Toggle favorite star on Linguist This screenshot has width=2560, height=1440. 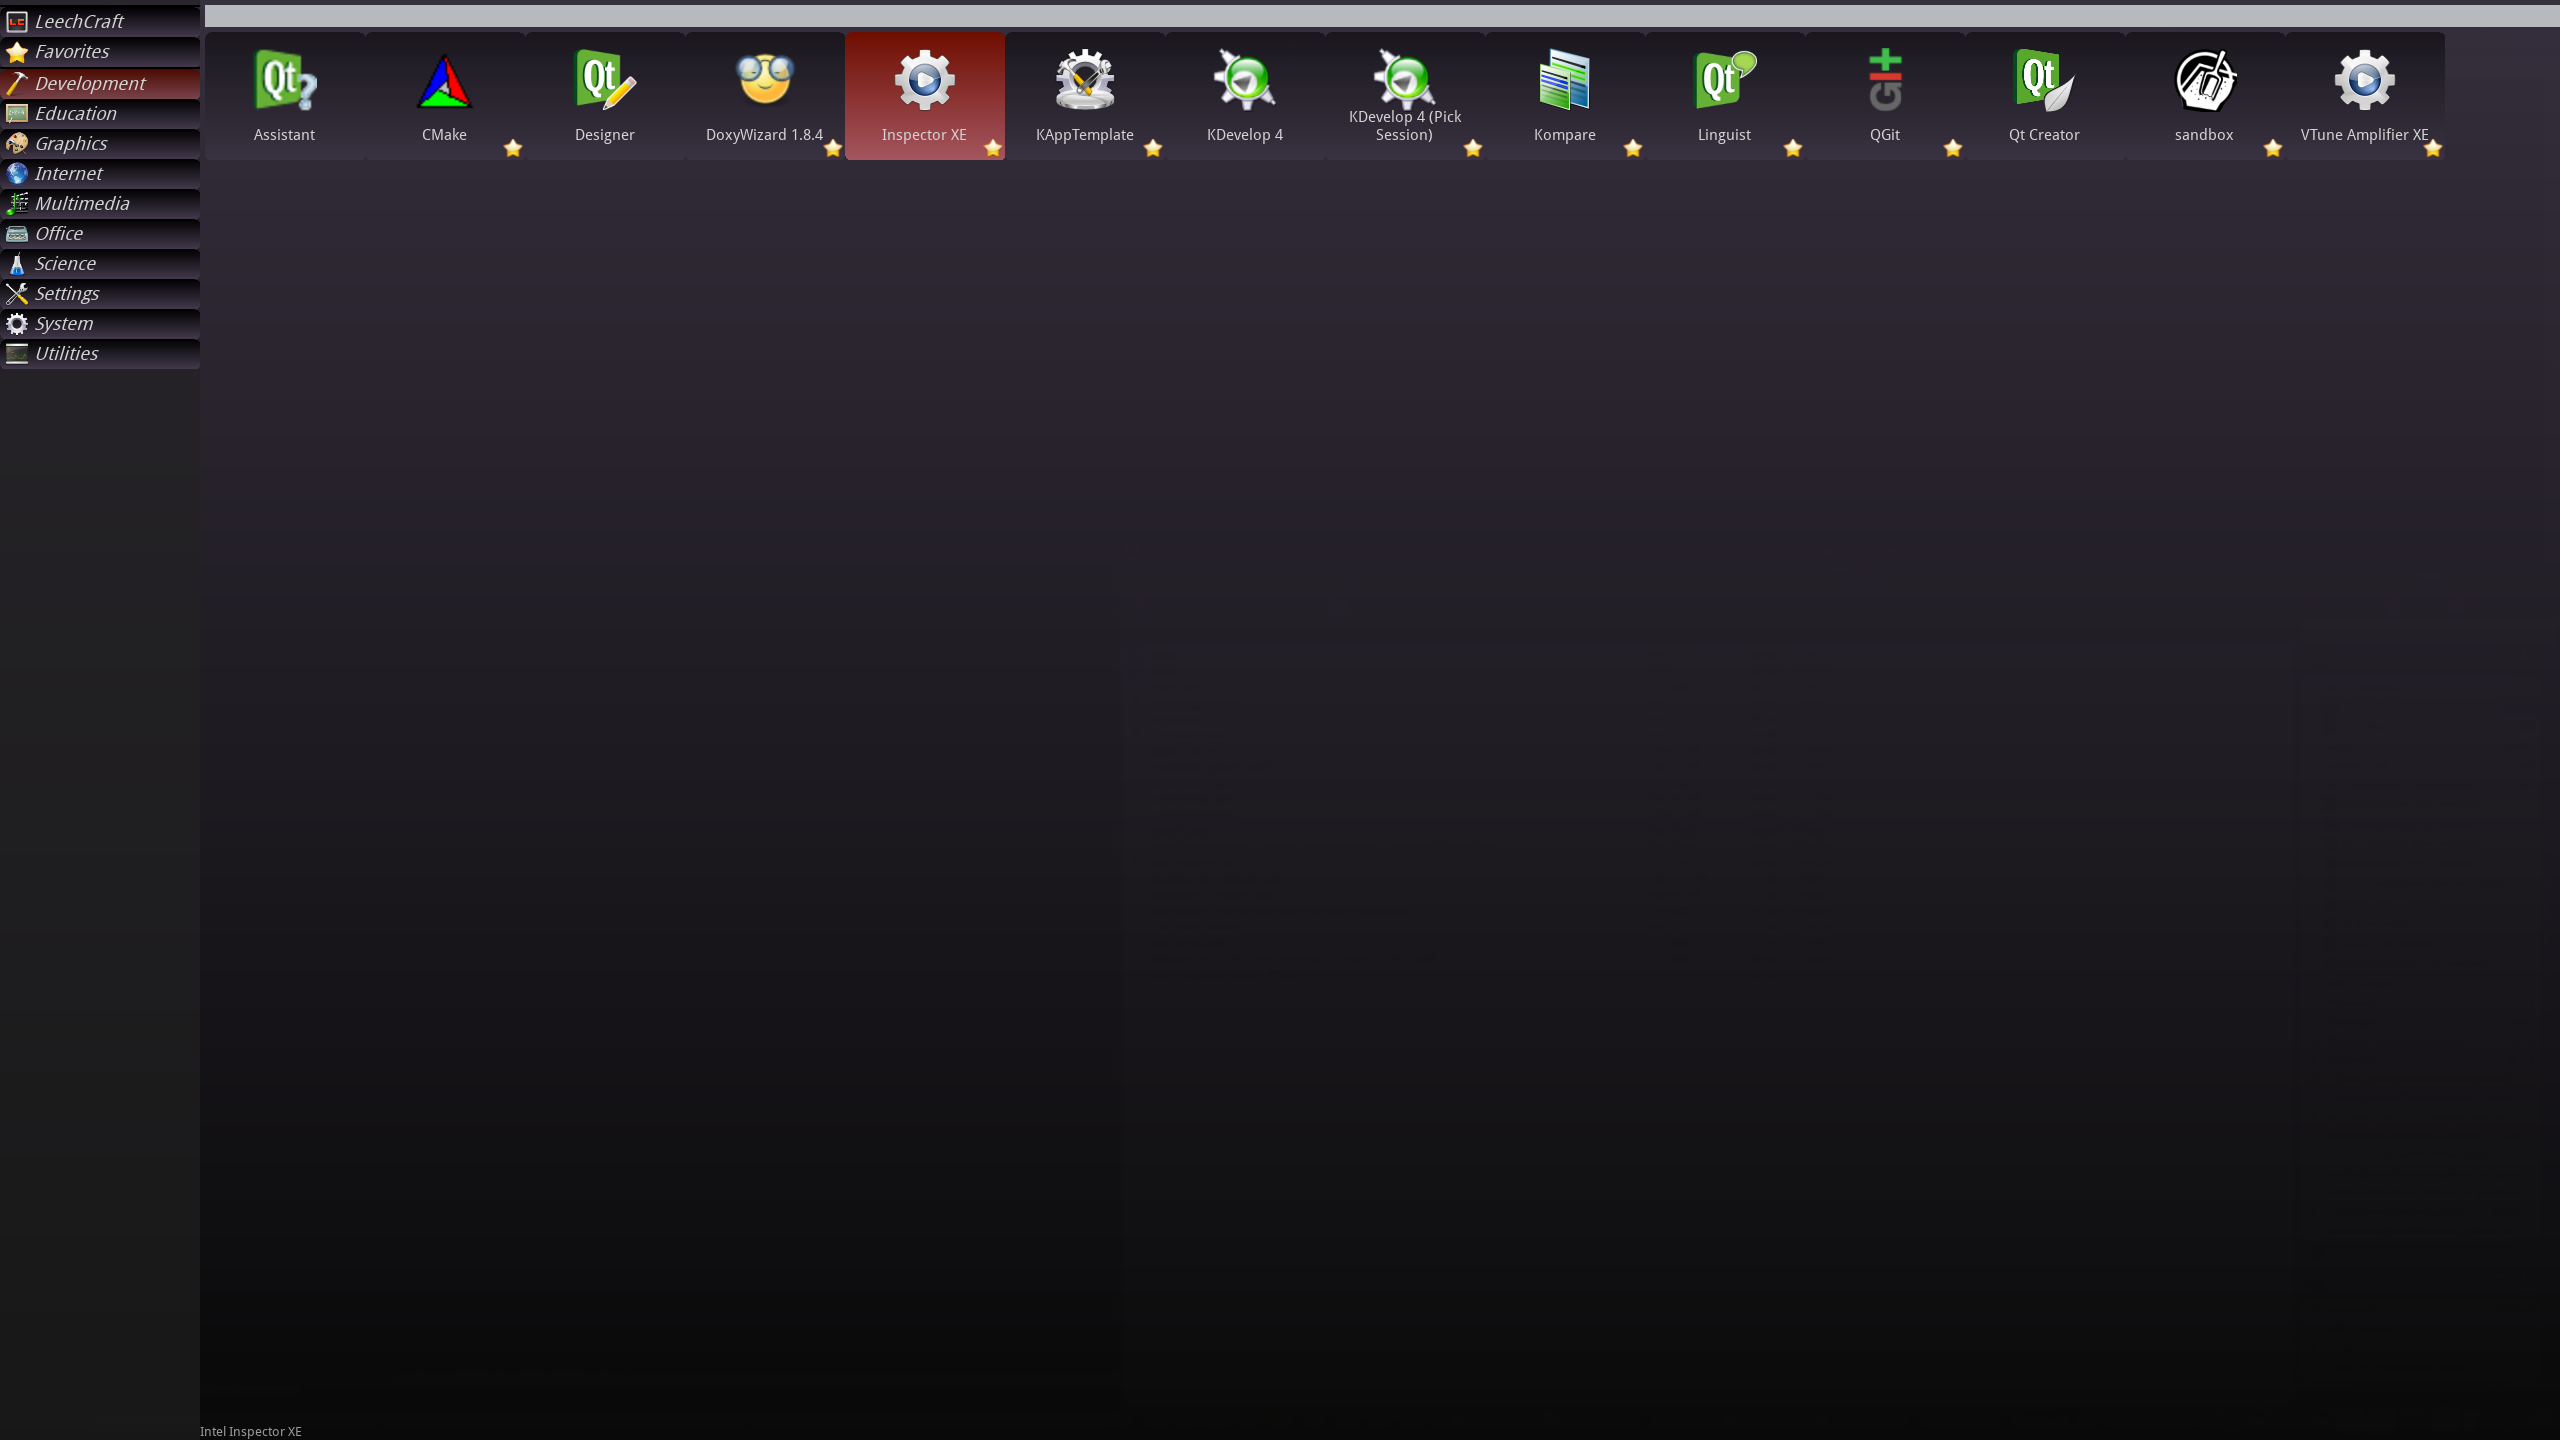(x=1793, y=148)
